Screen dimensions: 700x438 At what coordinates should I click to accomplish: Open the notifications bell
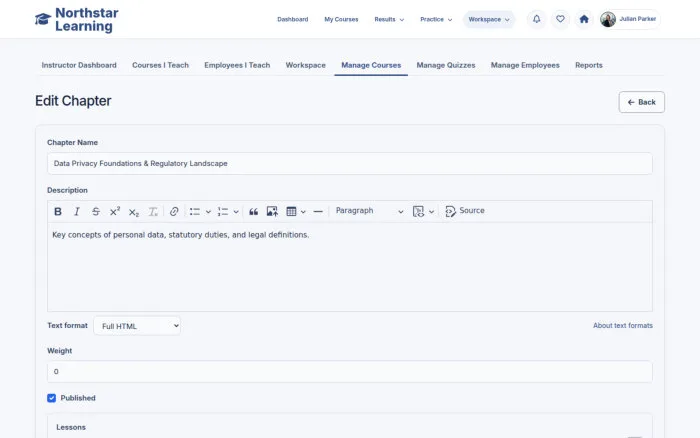tap(537, 19)
